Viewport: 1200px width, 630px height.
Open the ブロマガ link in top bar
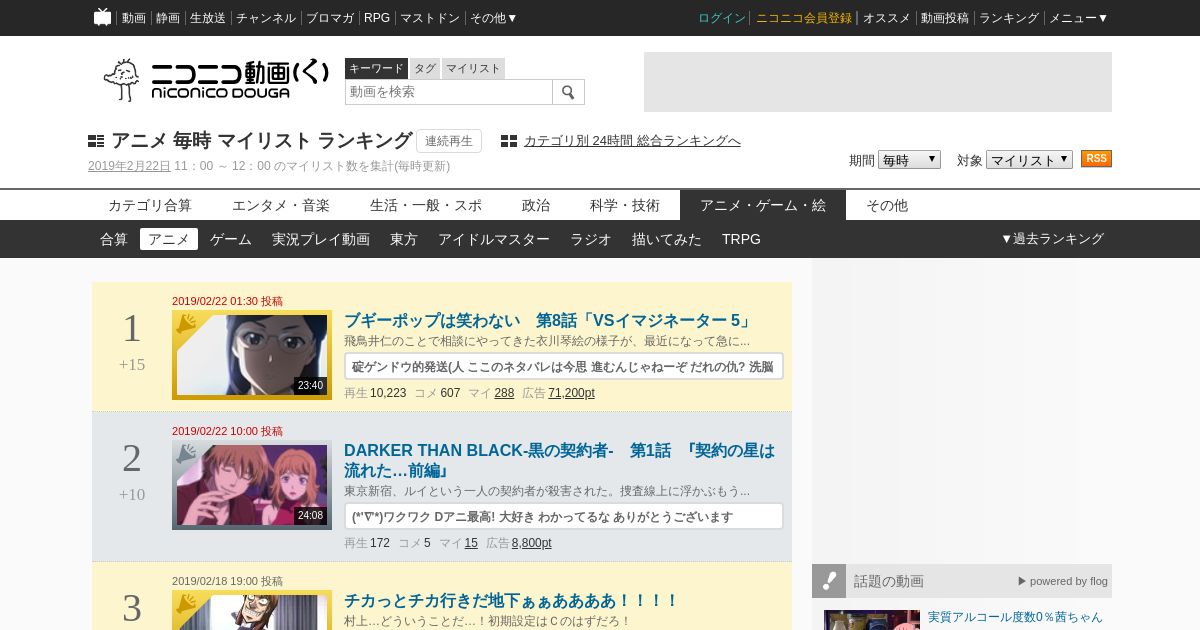click(330, 18)
